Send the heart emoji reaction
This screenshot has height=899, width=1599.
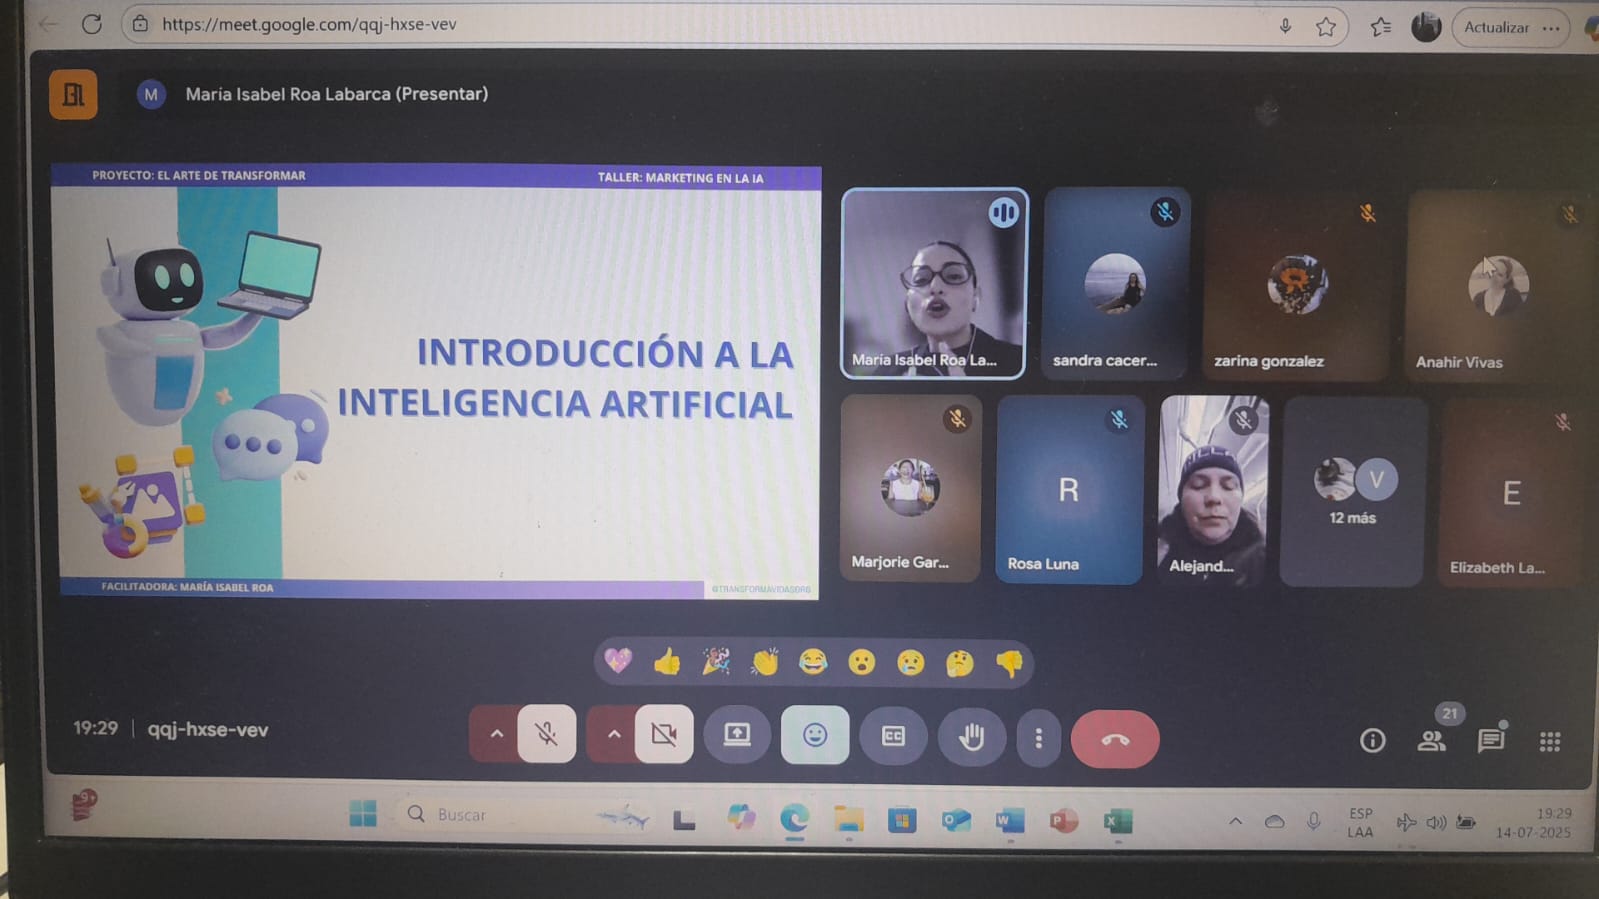click(x=618, y=661)
